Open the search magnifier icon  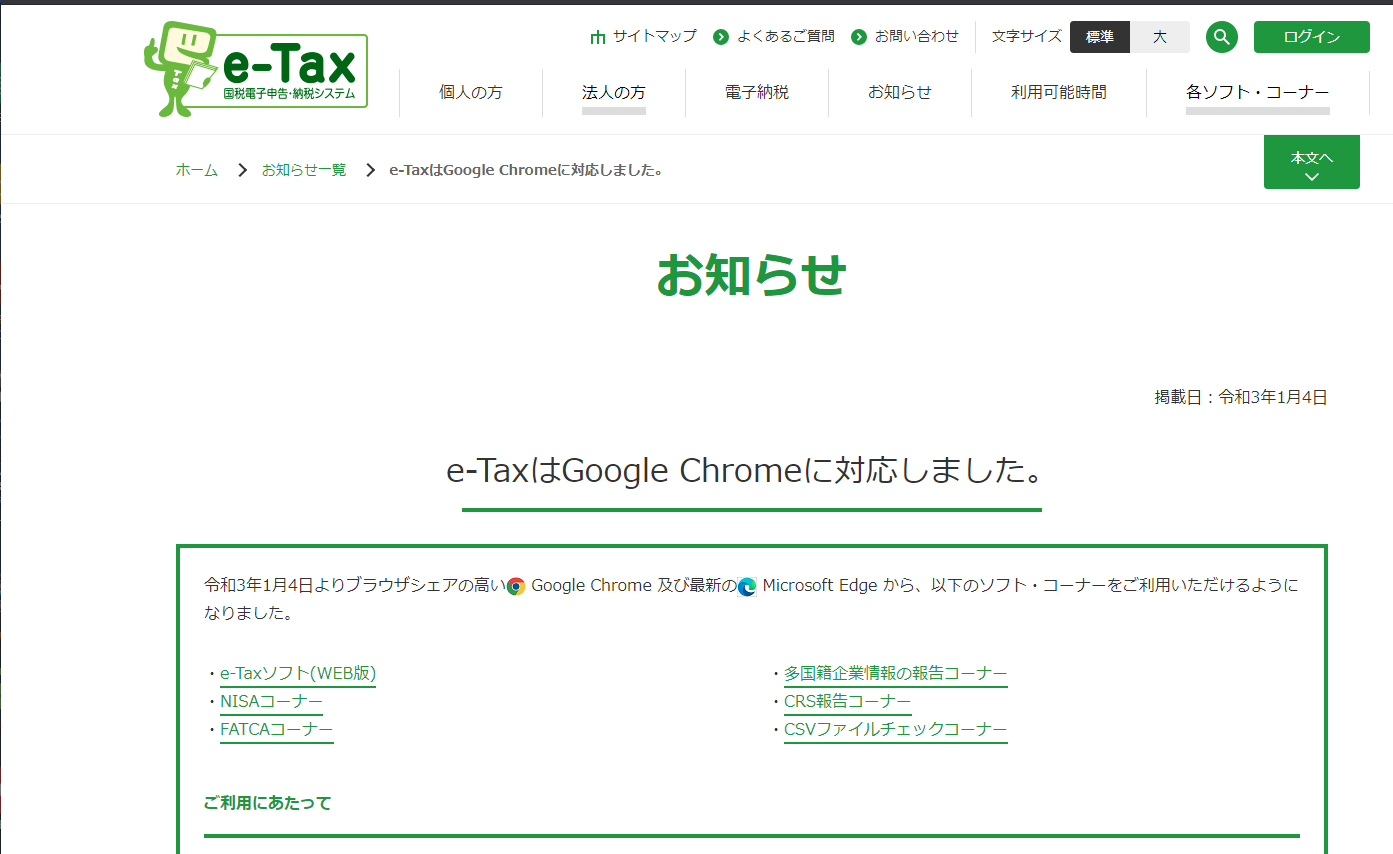click(1221, 37)
